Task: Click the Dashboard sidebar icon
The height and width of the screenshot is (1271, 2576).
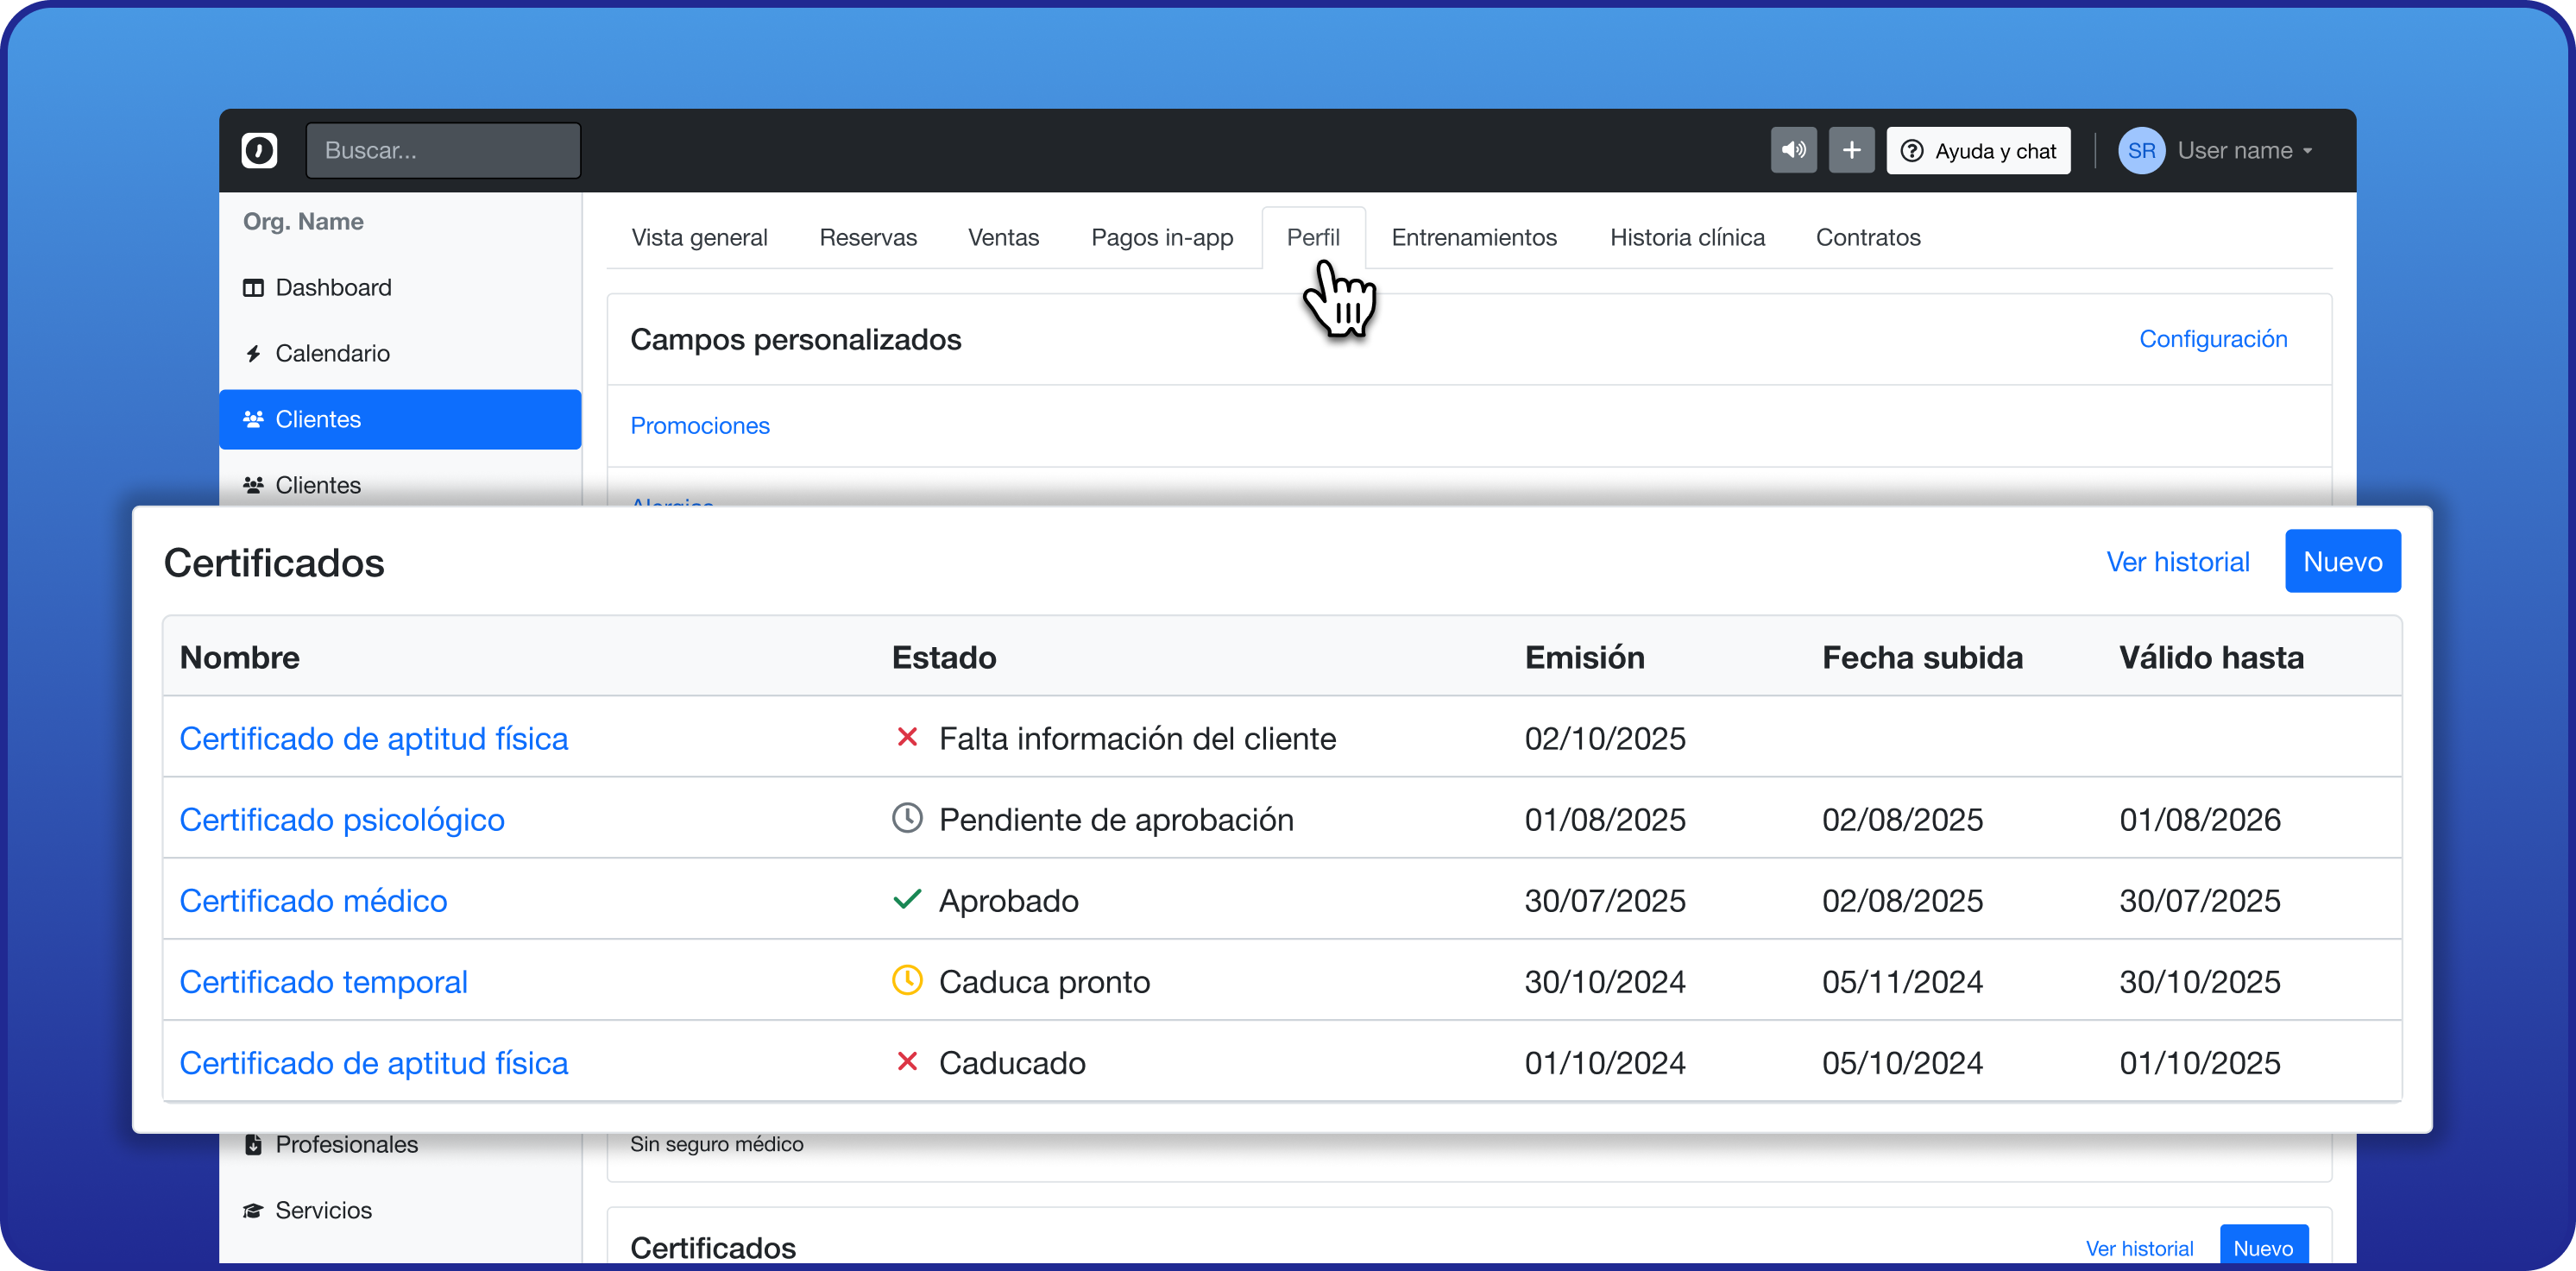Action: 254,288
